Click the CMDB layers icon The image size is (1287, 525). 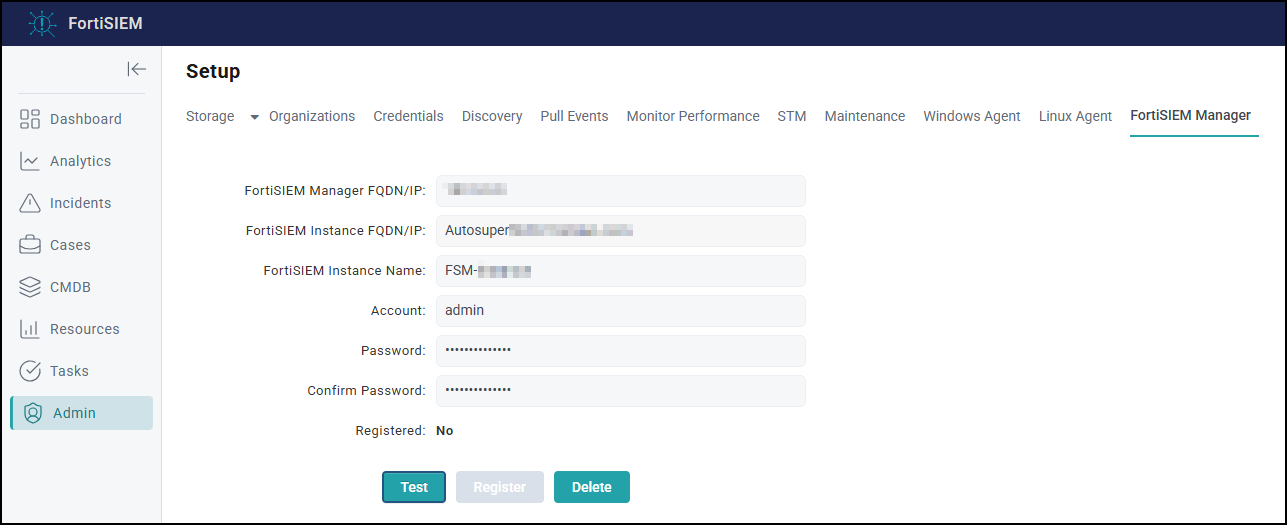(x=30, y=287)
